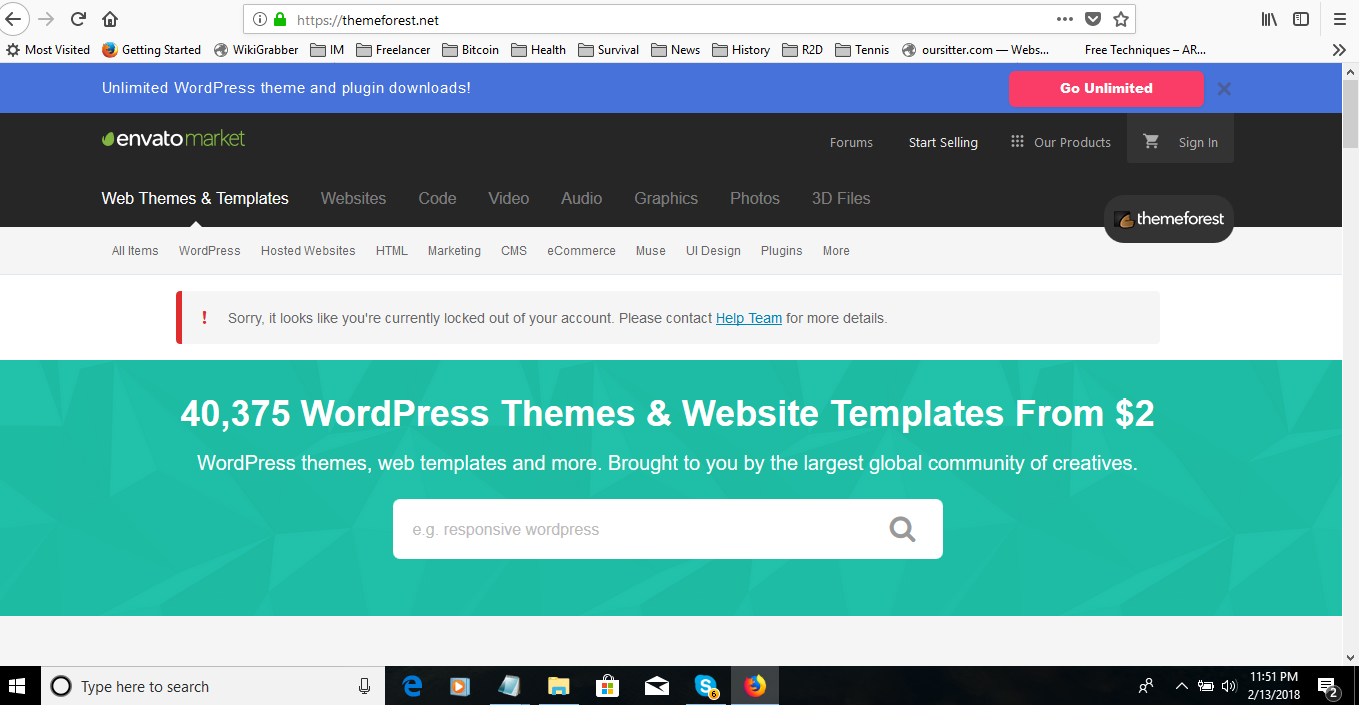
Task: Switch to the Websites tab
Action: (353, 198)
